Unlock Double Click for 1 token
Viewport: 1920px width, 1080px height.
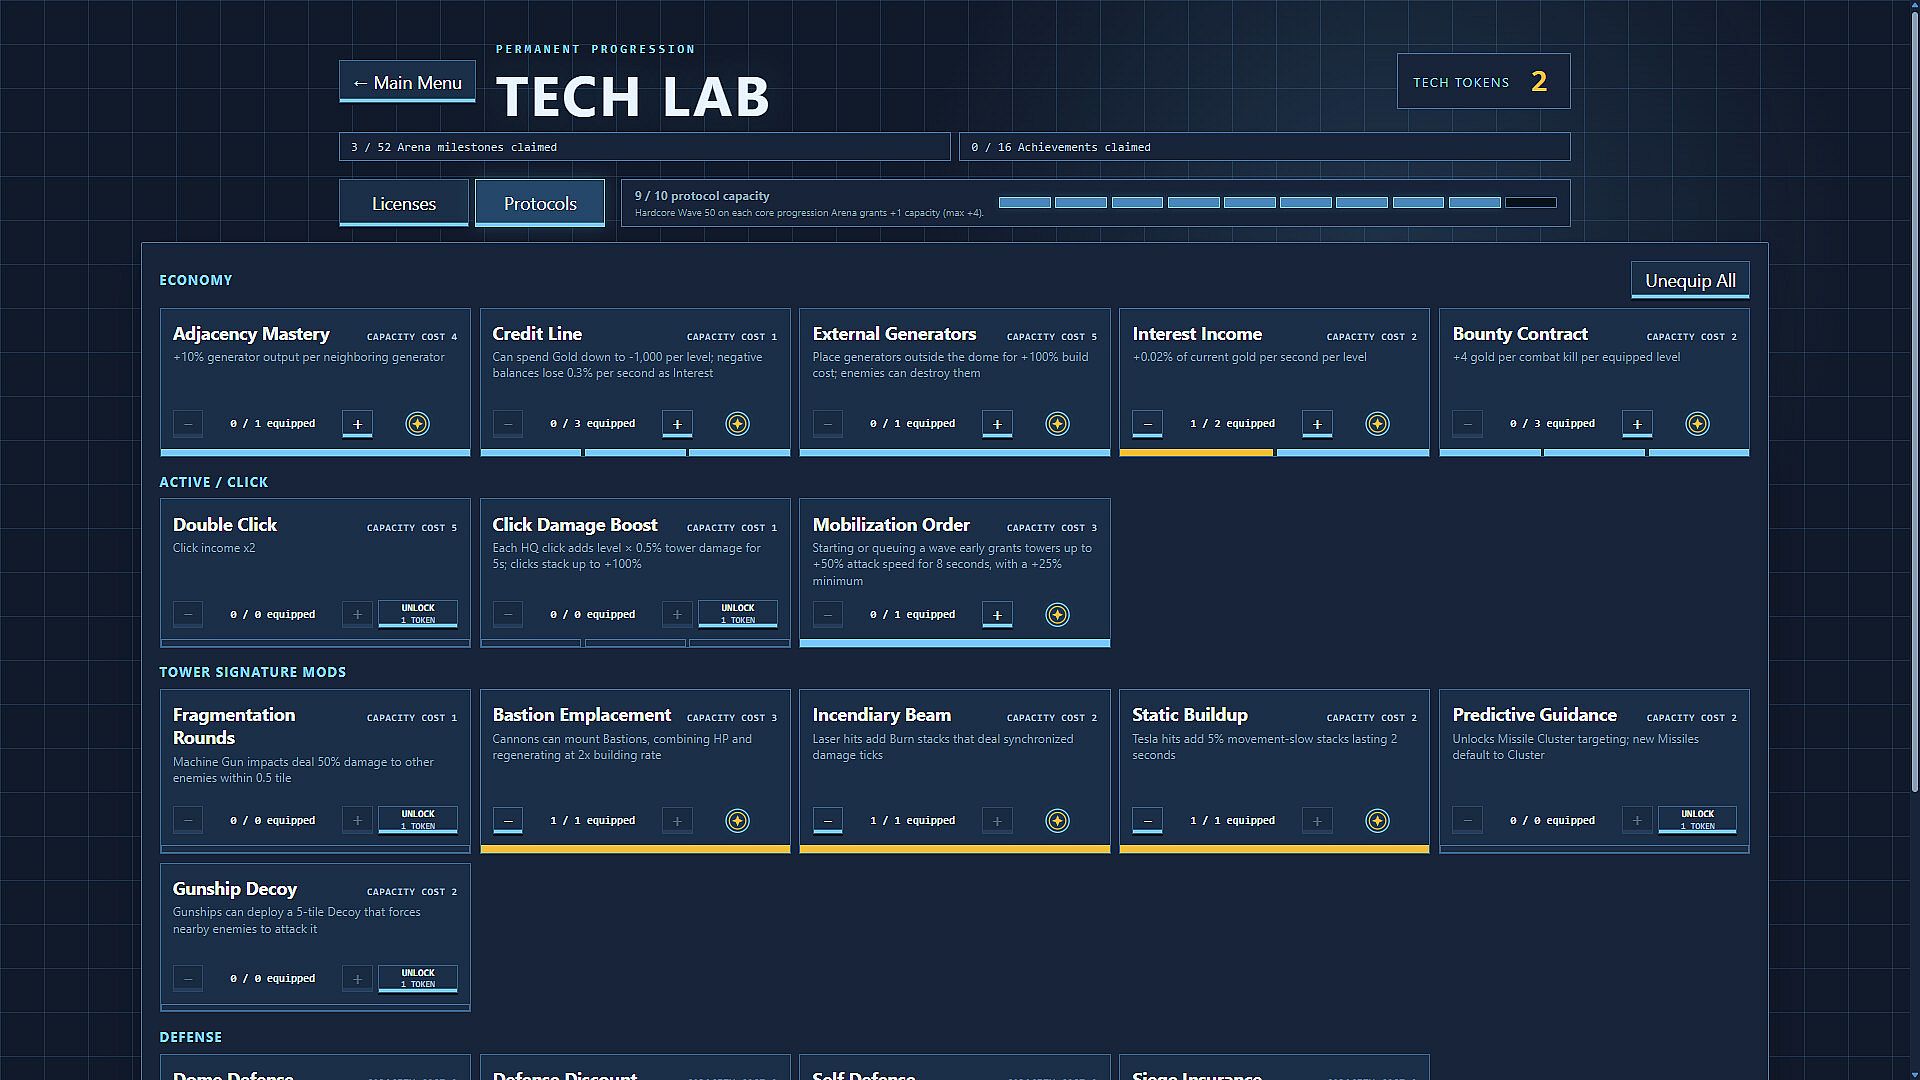pos(418,614)
